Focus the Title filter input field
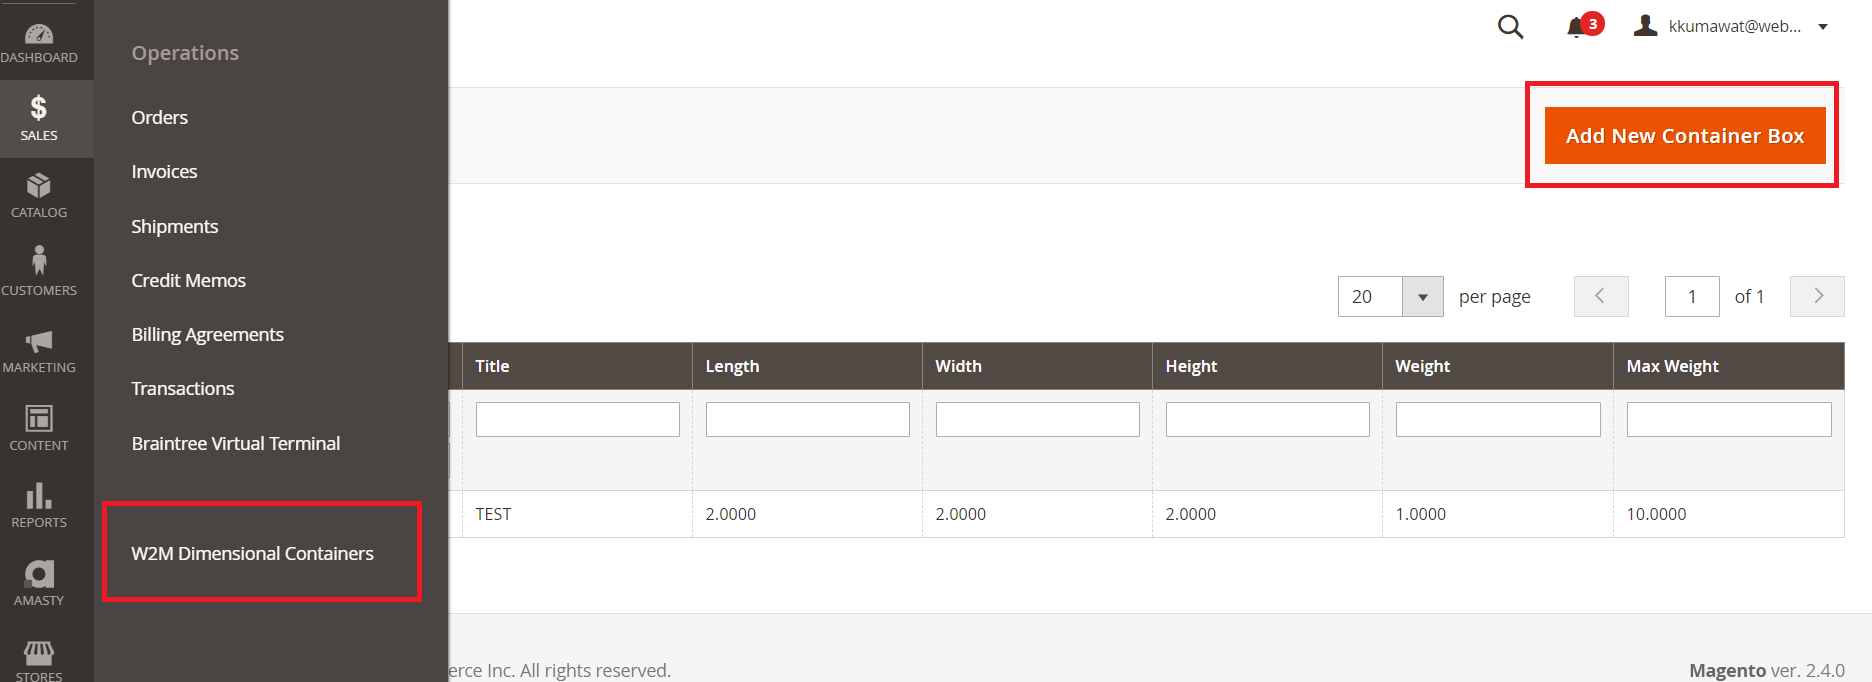Viewport: 1872px width, 682px height. pos(577,419)
